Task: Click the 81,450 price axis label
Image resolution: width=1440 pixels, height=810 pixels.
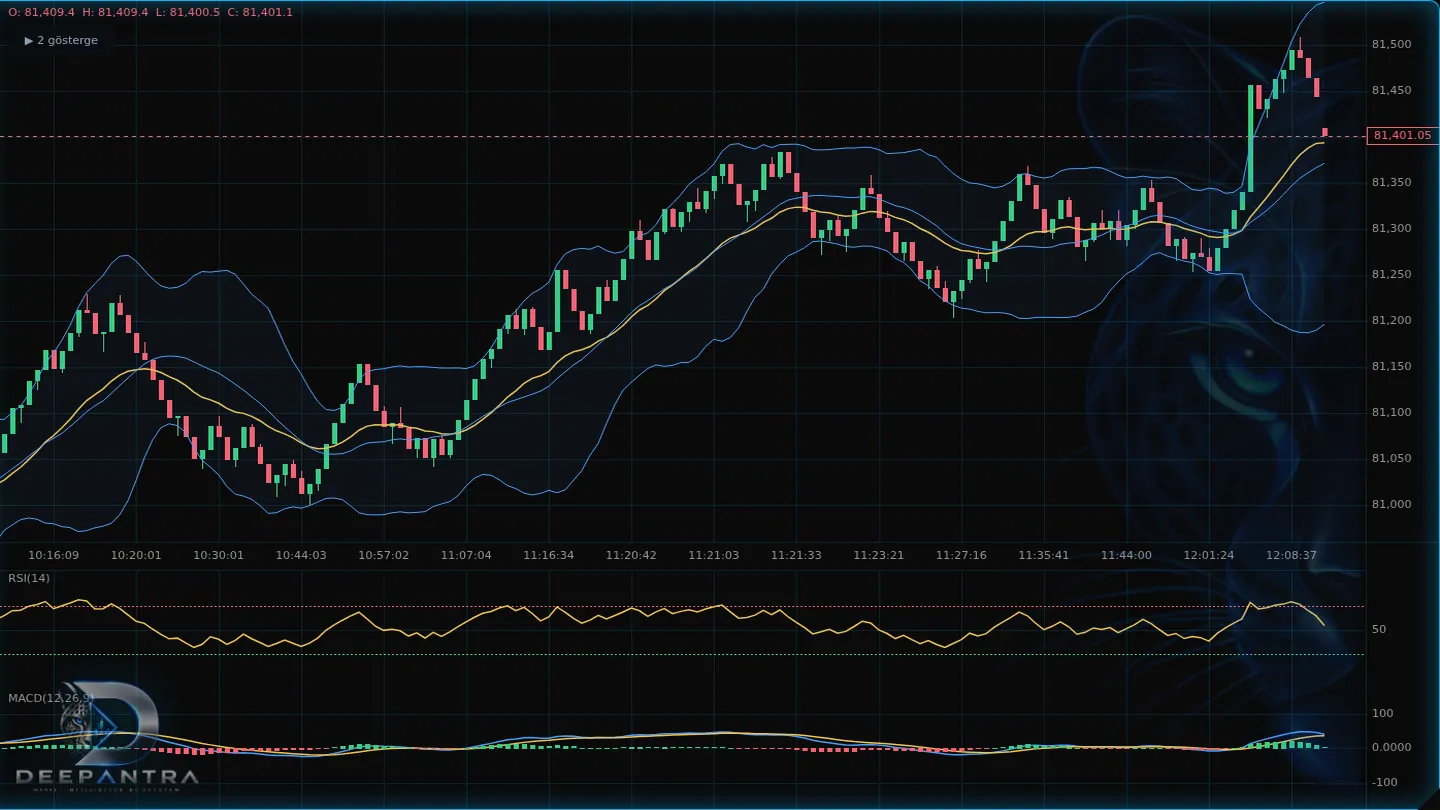Action: point(1391,90)
